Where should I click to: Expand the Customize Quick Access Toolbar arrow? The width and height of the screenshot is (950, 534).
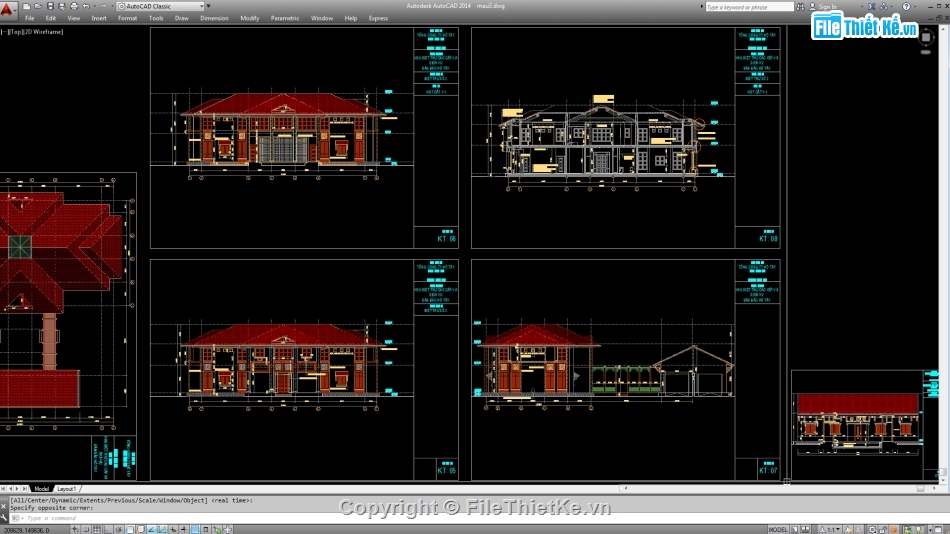[209, 6]
